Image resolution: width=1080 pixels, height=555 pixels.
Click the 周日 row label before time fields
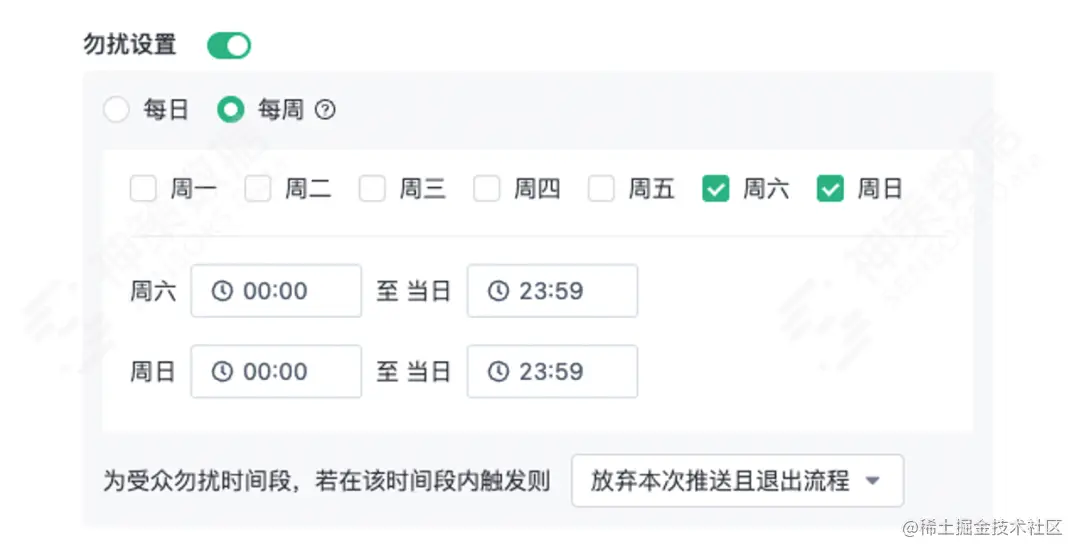tap(153, 372)
